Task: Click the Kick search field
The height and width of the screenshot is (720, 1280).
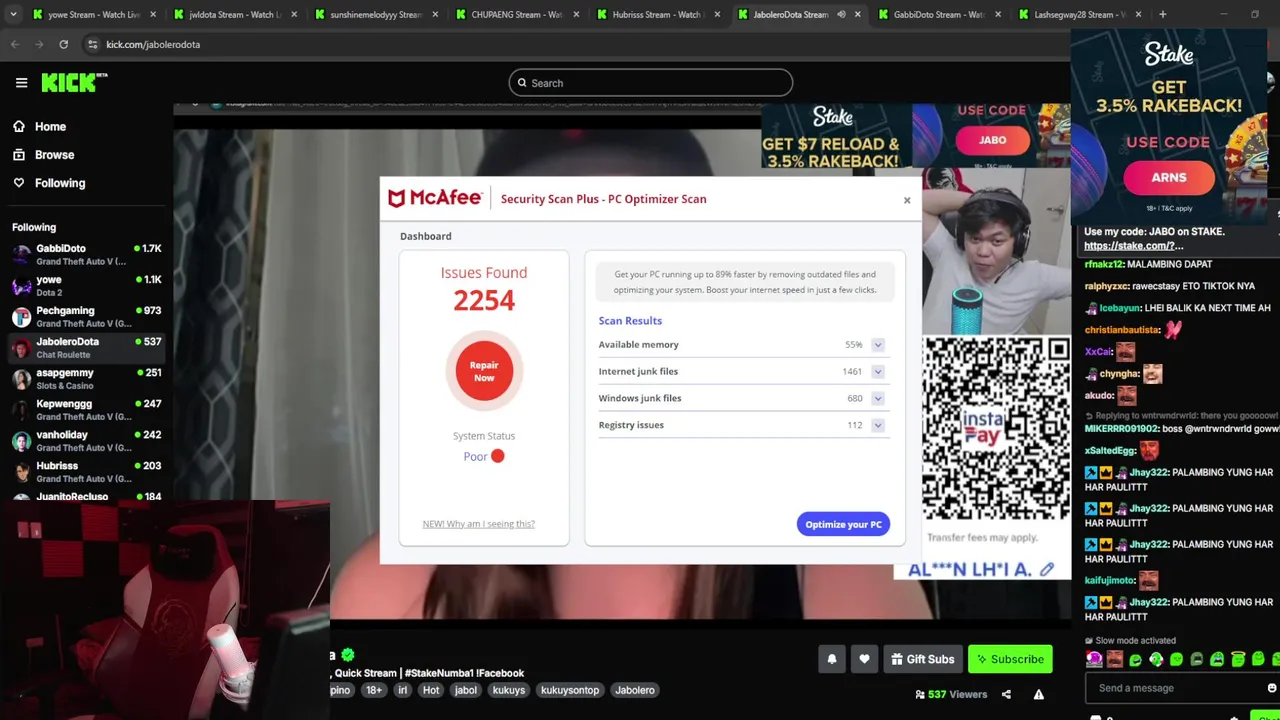Action: pyautogui.click(x=650, y=83)
